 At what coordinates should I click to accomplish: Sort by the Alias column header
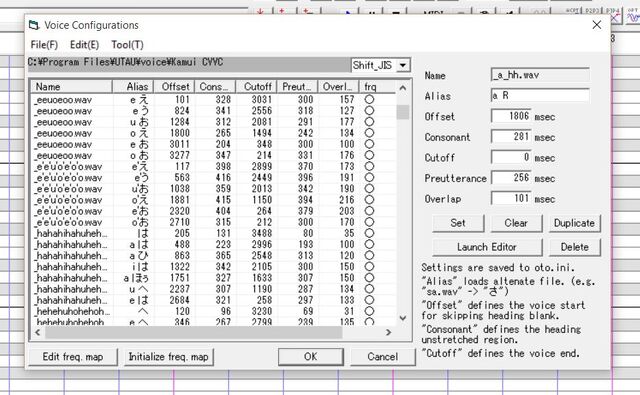(133, 87)
